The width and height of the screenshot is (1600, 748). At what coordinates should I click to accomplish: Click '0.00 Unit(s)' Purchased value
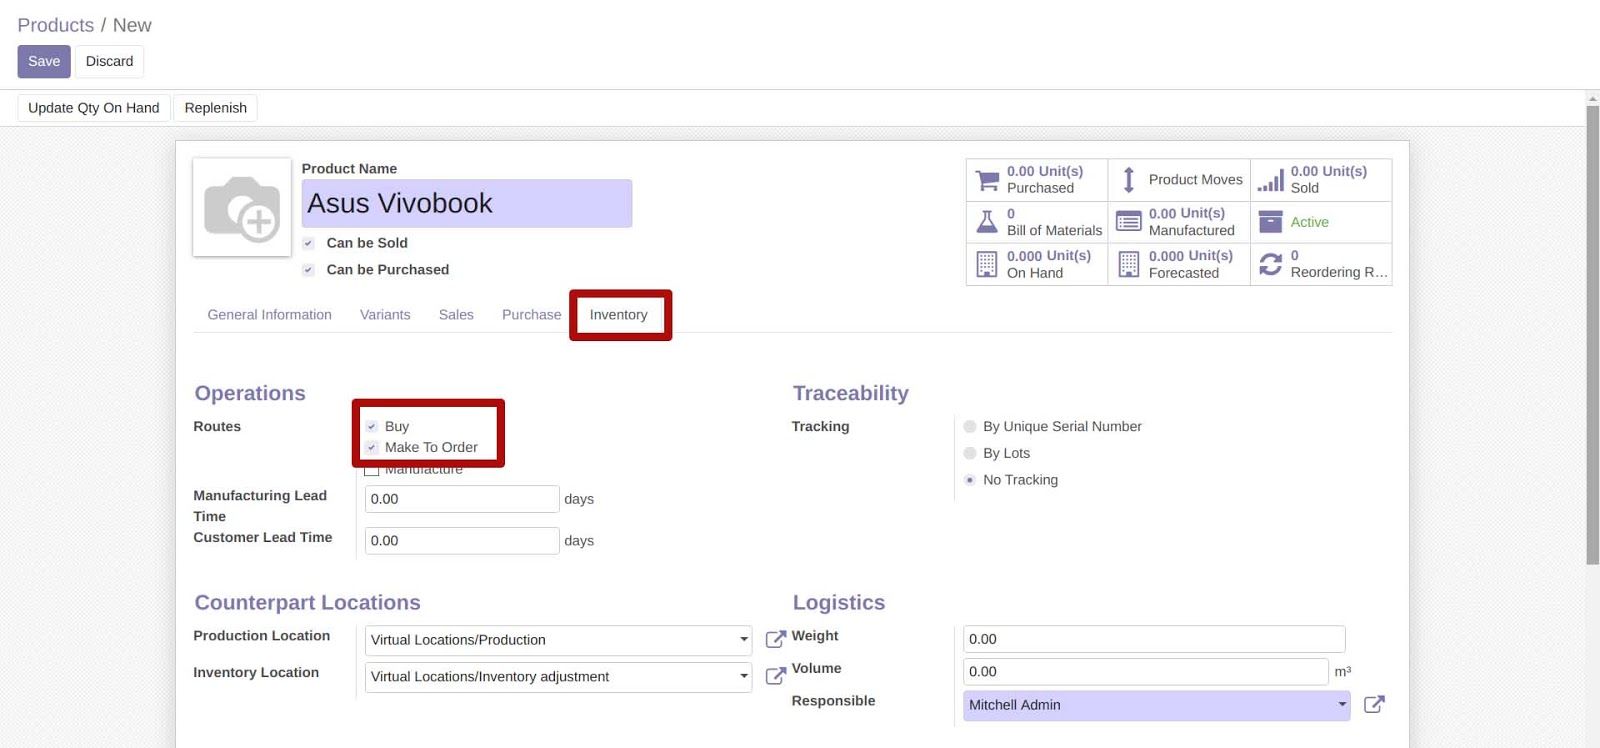[1045, 171]
